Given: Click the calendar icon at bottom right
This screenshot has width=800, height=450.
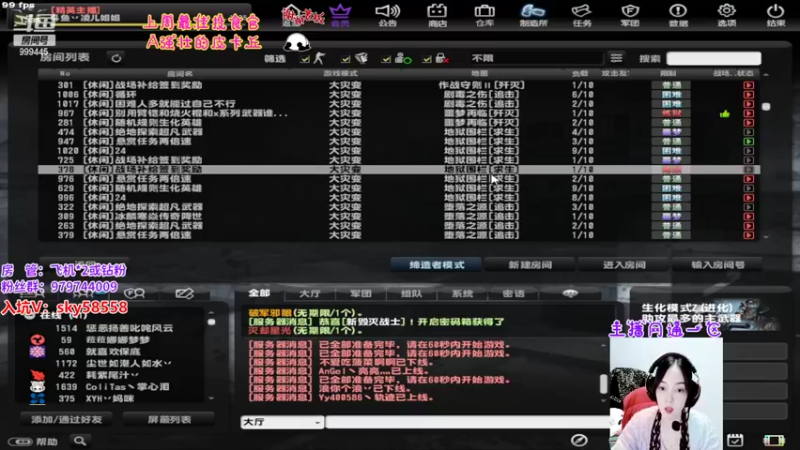Looking at the screenshot, I should [735, 440].
